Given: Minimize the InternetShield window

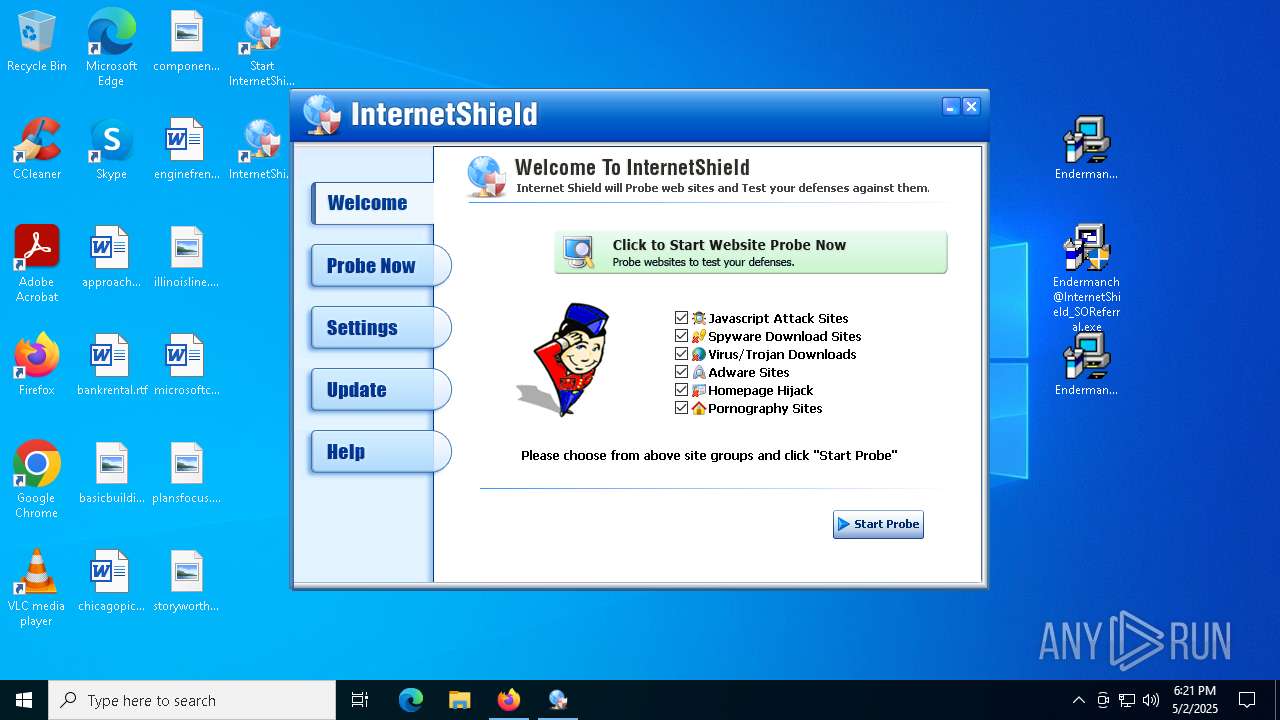Looking at the screenshot, I should 951,107.
